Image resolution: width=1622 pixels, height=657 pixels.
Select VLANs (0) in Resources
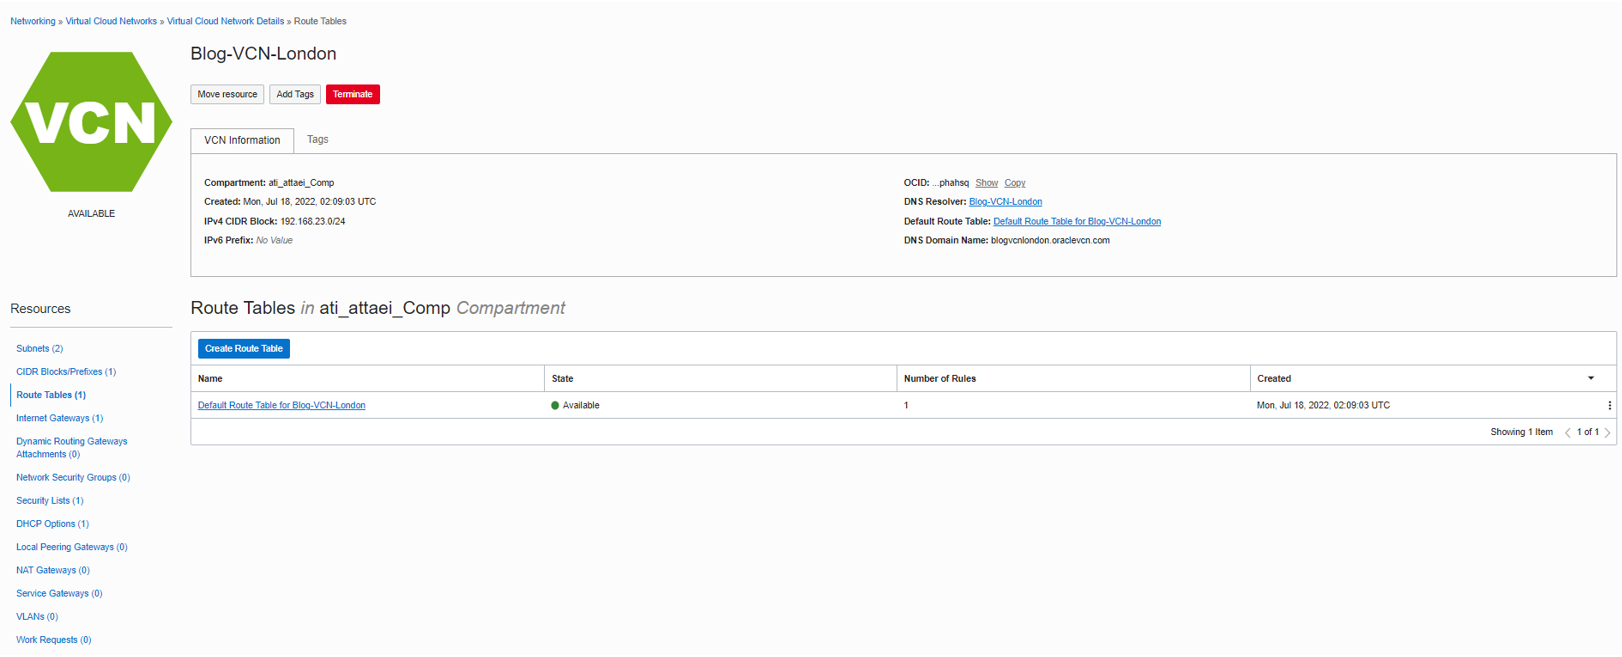(37, 616)
